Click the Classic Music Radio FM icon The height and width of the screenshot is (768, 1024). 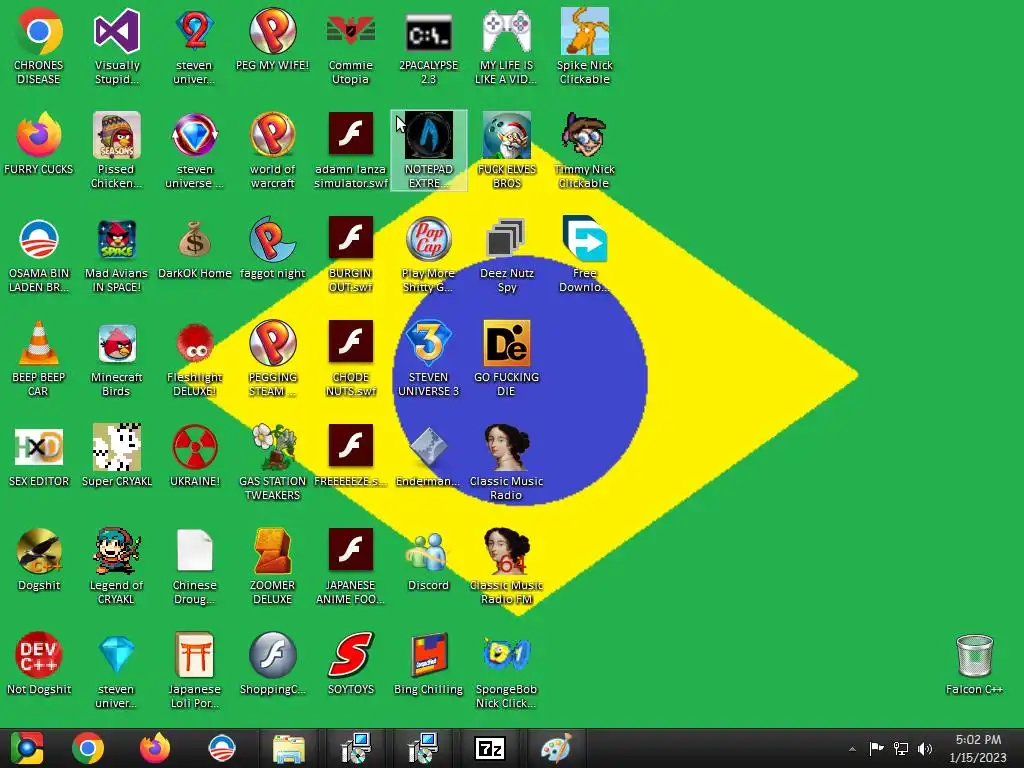tap(507, 566)
